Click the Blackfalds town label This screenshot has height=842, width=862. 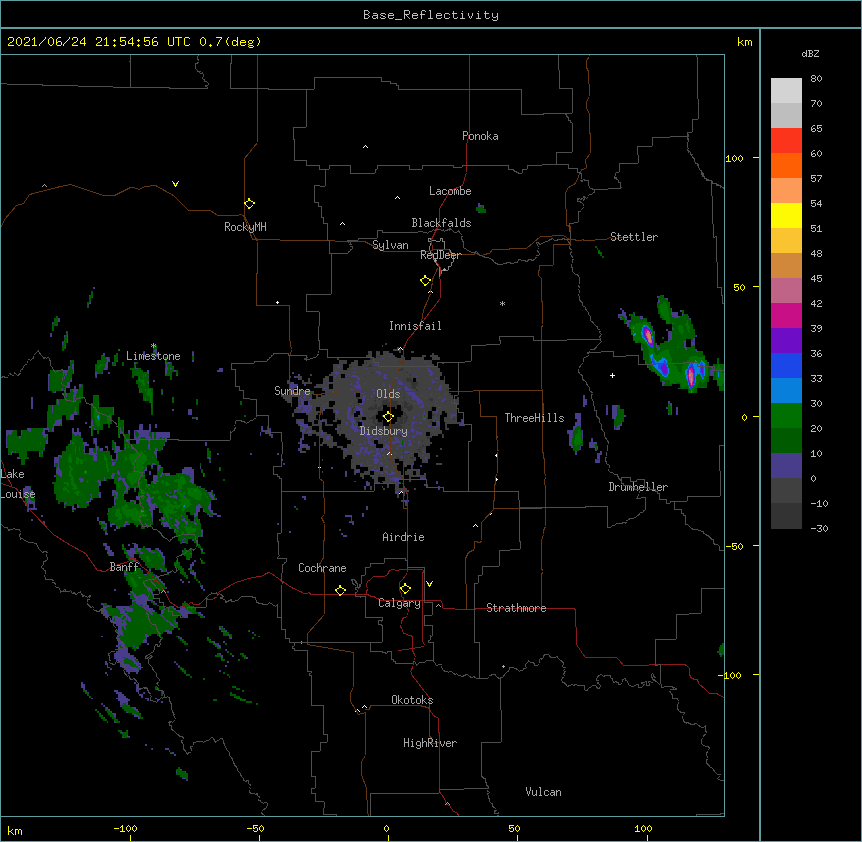(441, 223)
